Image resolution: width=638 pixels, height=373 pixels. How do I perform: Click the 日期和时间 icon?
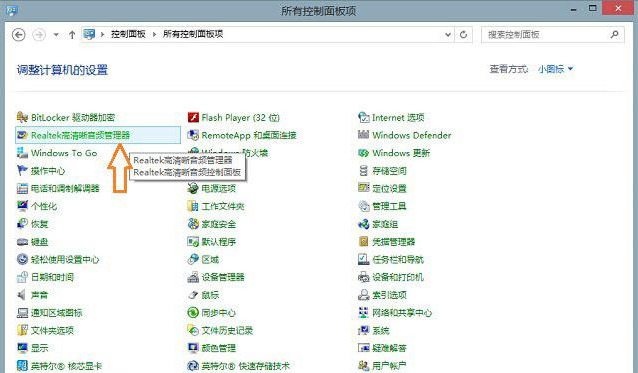pyautogui.click(x=22, y=277)
